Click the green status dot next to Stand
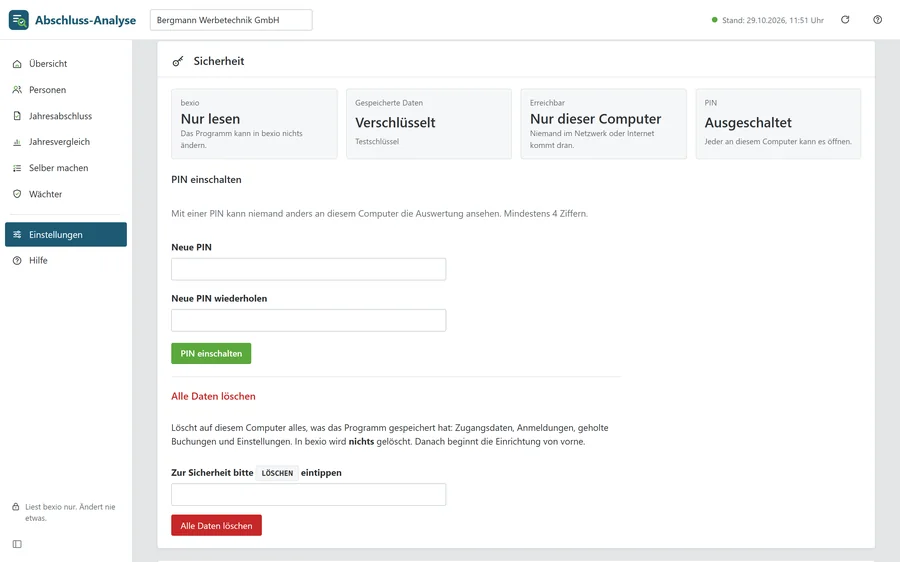 click(715, 20)
